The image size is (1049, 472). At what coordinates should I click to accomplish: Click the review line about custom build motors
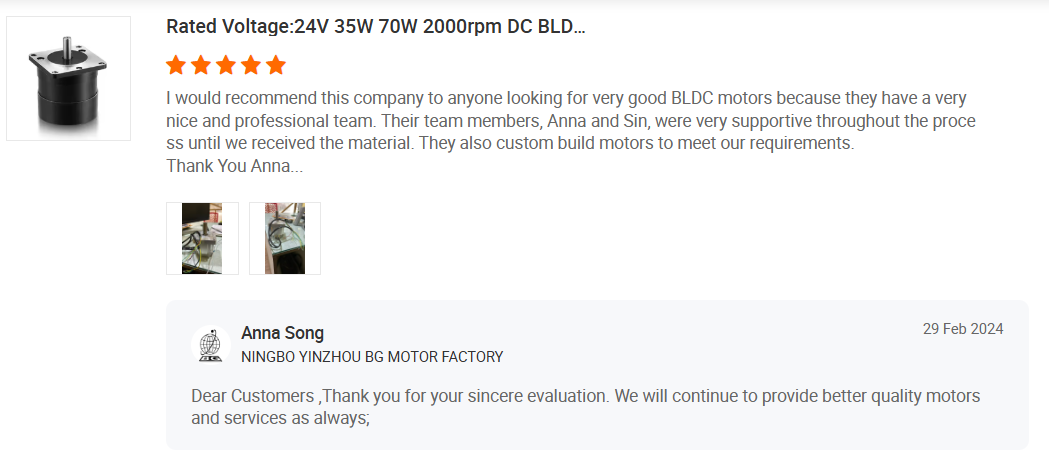[510, 143]
